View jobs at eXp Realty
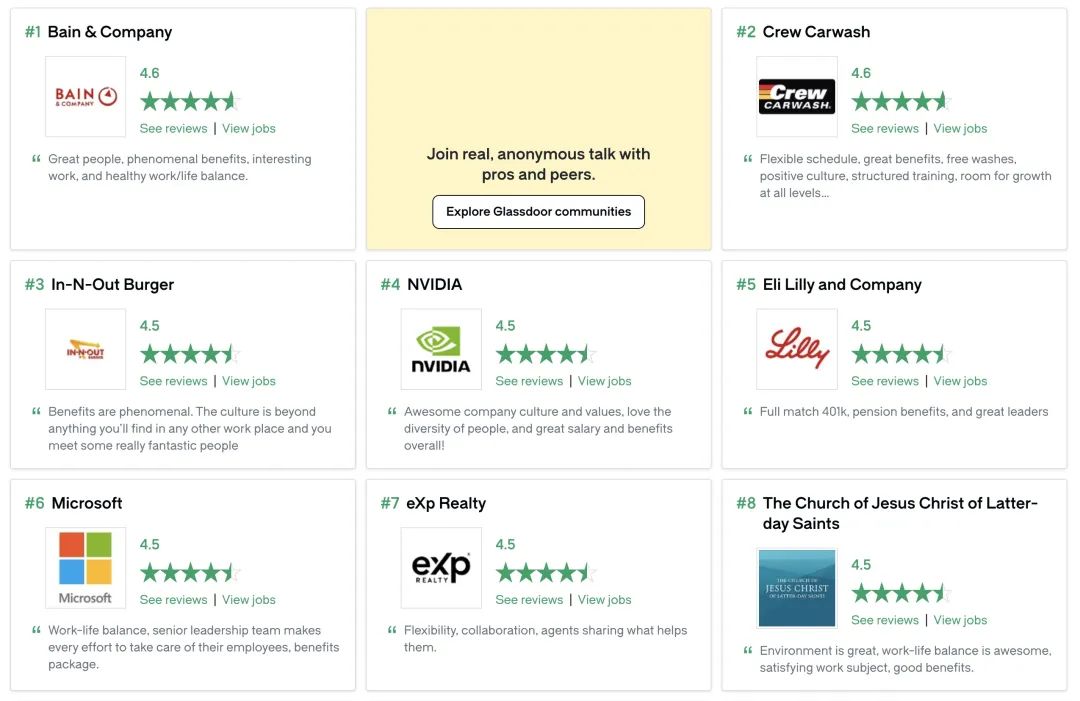This screenshot has height=701, width=1080. [604, 599]
